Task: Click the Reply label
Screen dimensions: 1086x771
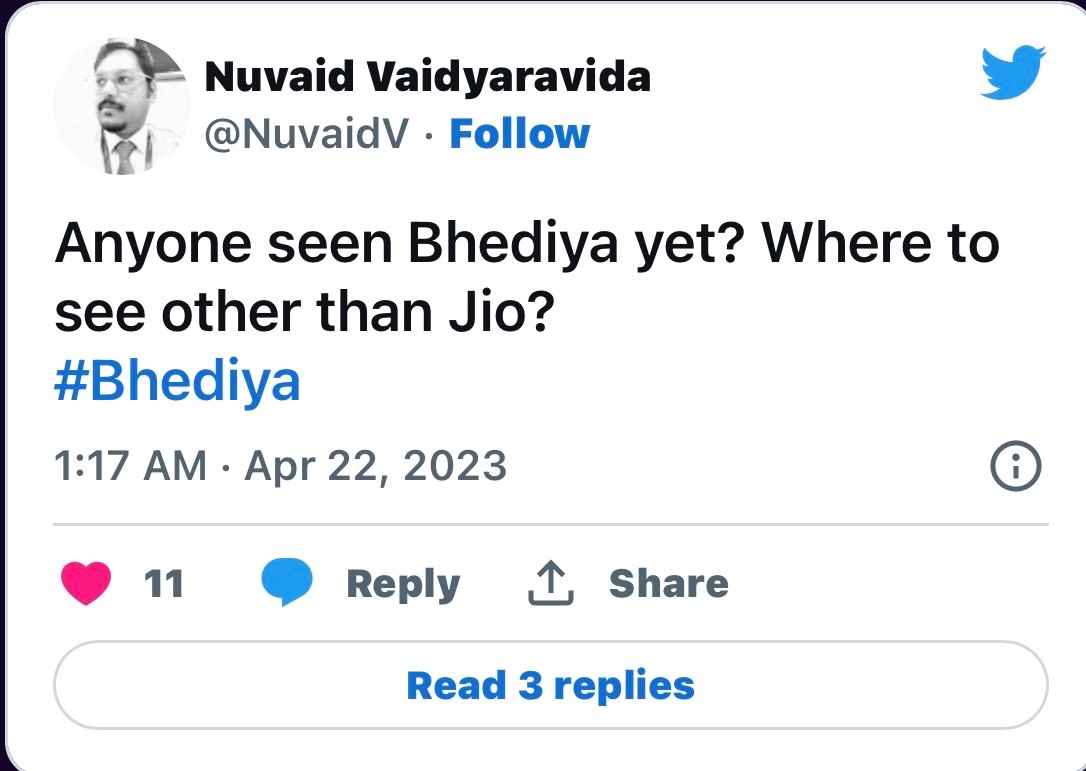Action: click(x=403, y=583)
